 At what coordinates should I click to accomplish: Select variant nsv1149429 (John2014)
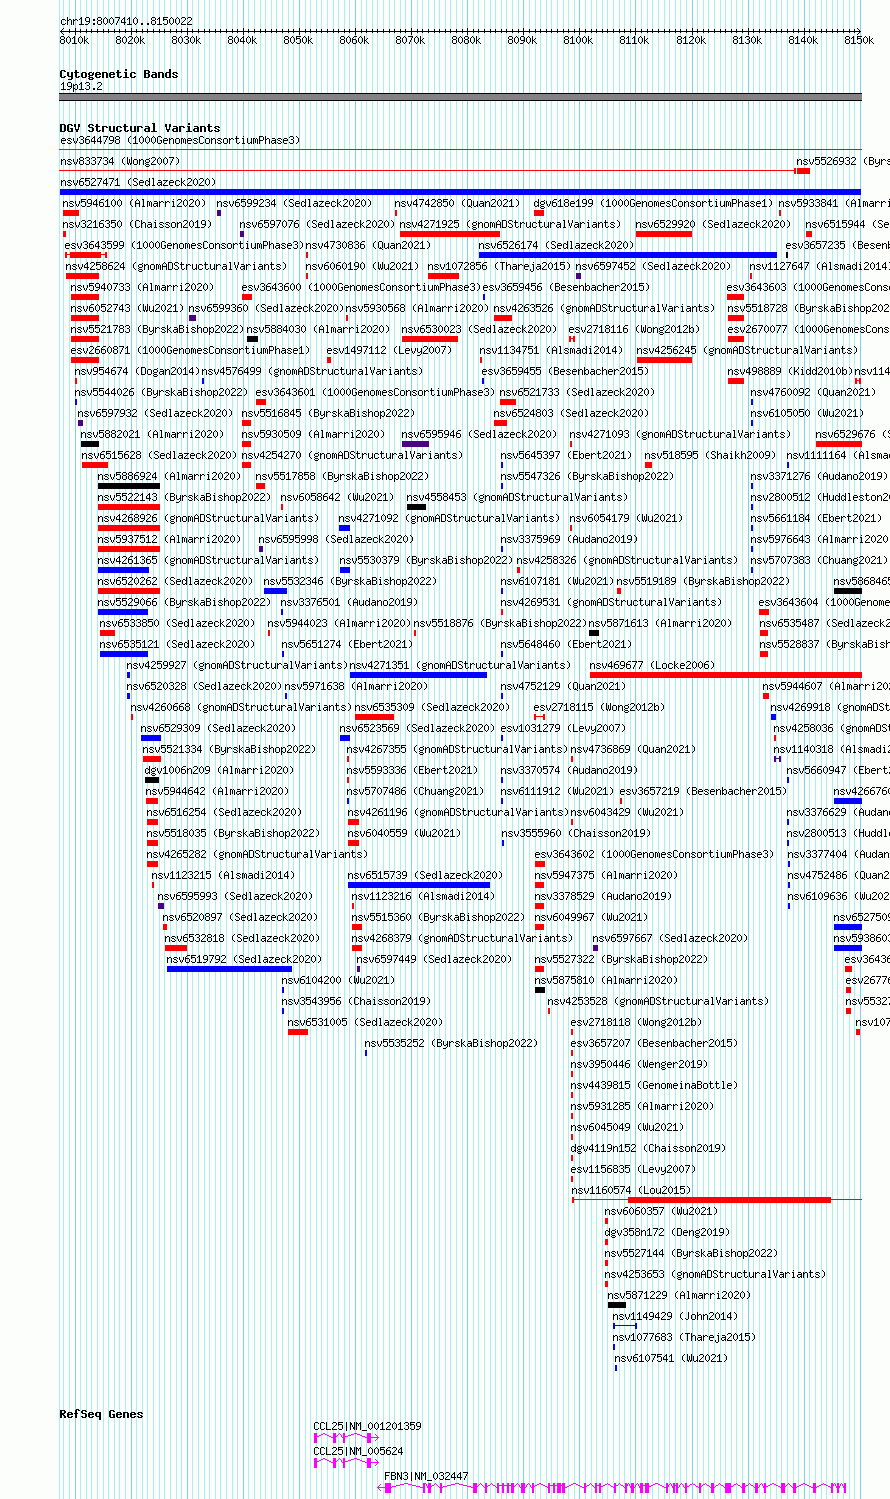tap(675, 1316)
